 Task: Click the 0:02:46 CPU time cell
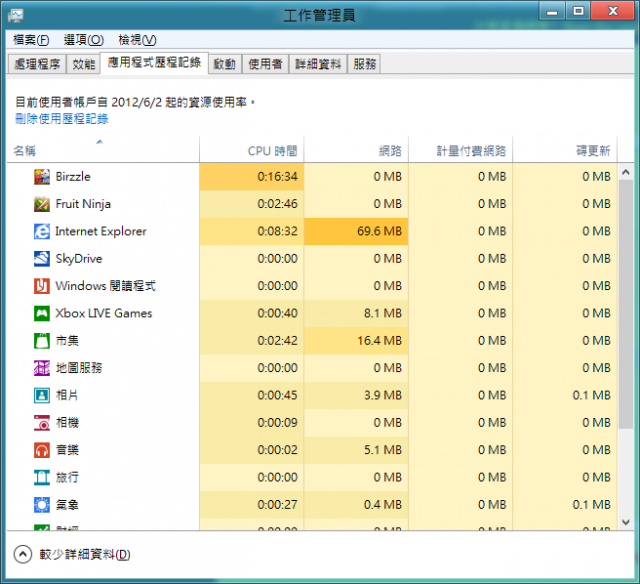tap(251, 204)
